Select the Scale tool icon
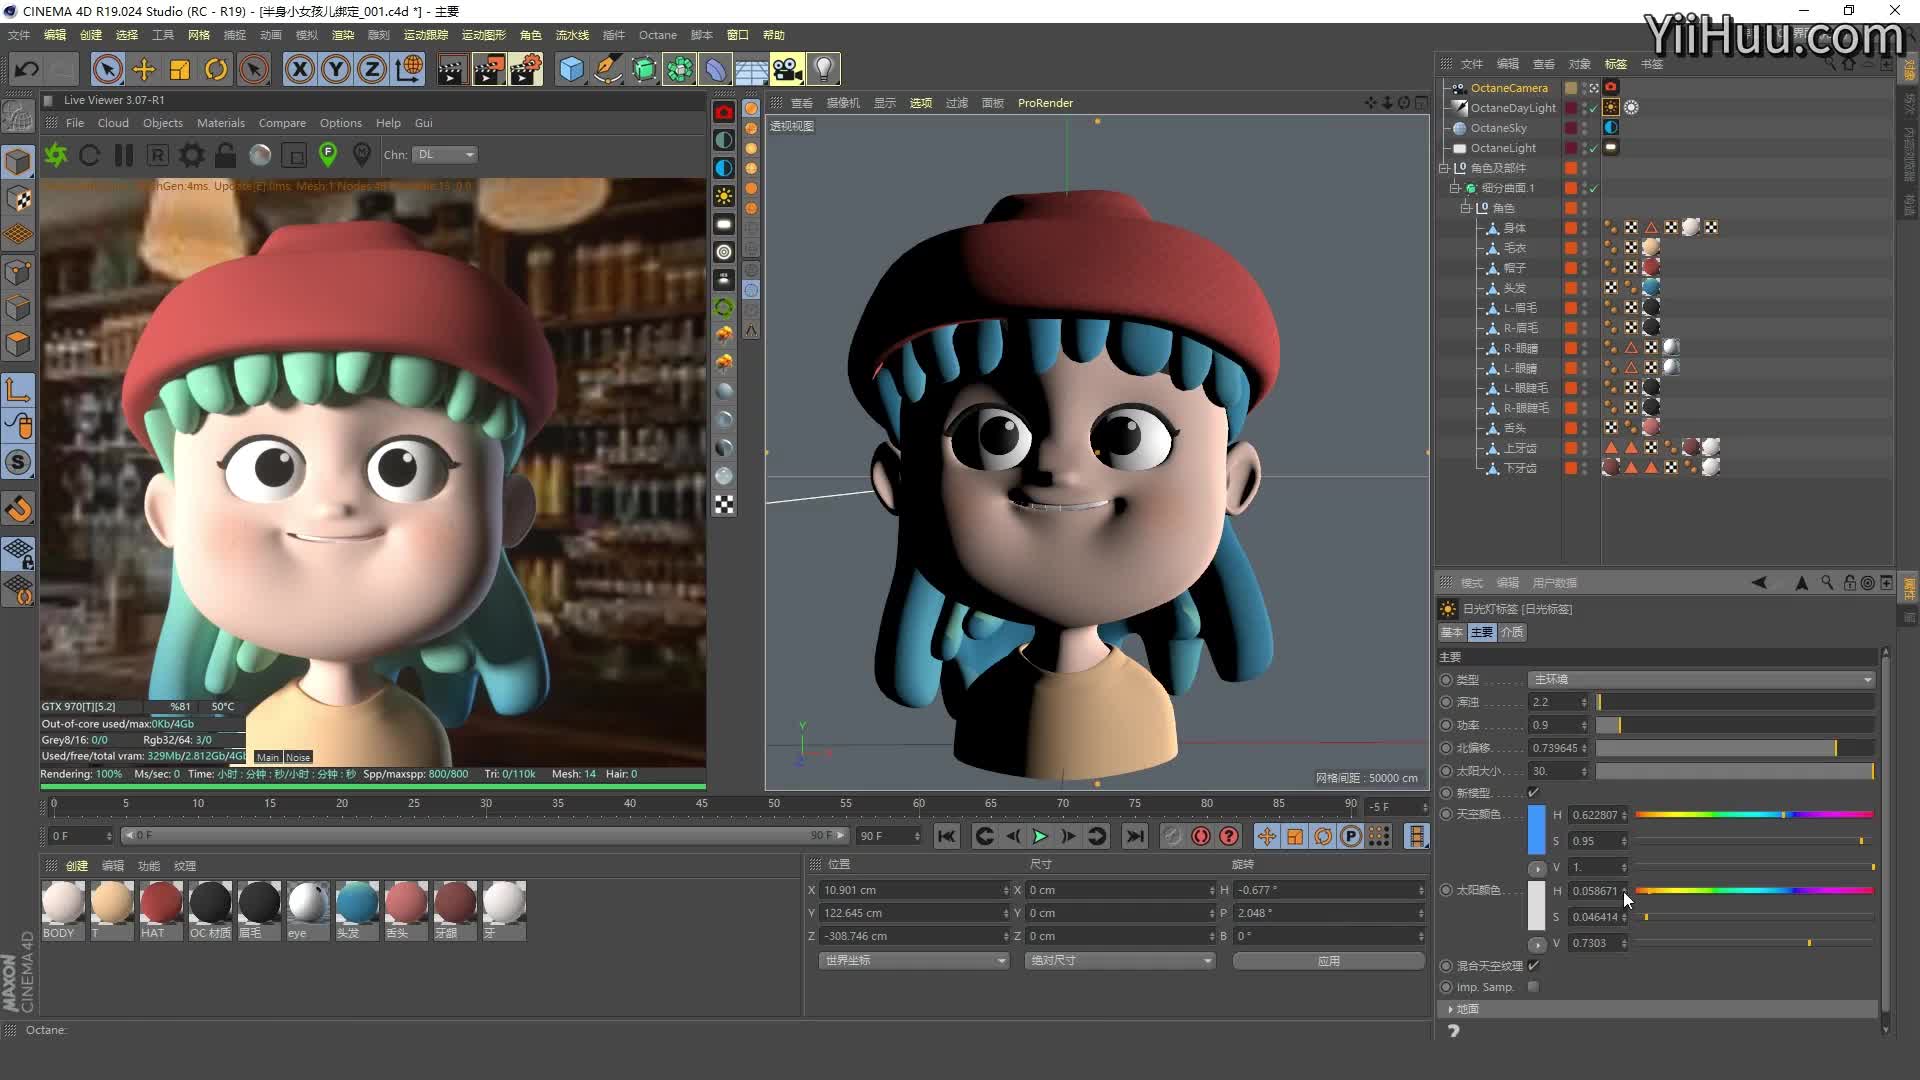Image resolution: width=1920 pixels, height=1080 pixels. (180, 69)
